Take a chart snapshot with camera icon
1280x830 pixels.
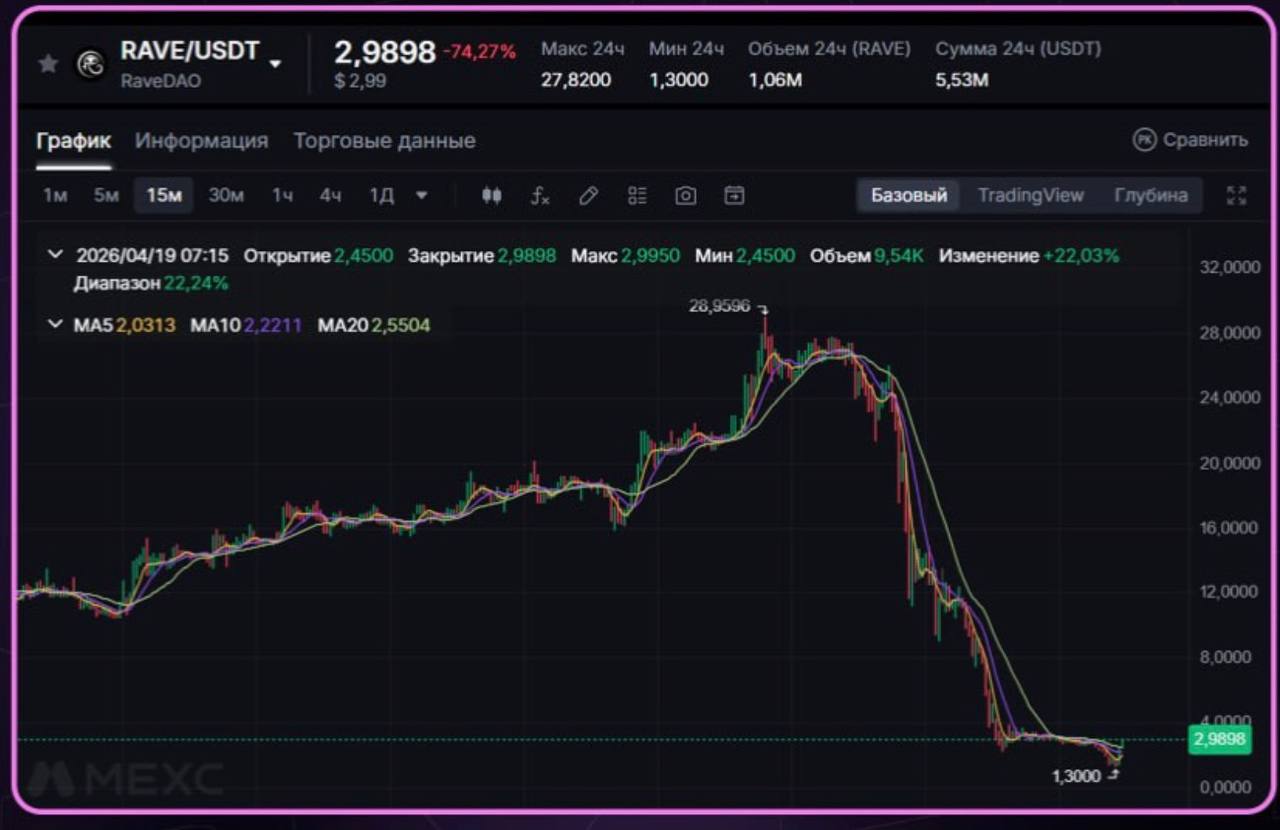click(685, 196)
